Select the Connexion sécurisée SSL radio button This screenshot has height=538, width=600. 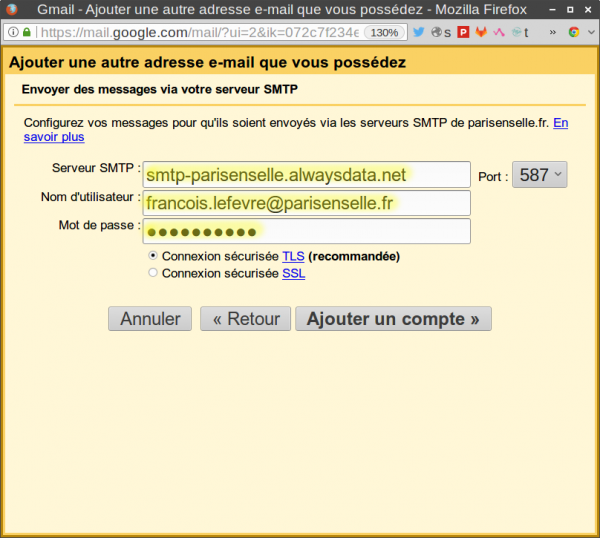tap(153, 273)
